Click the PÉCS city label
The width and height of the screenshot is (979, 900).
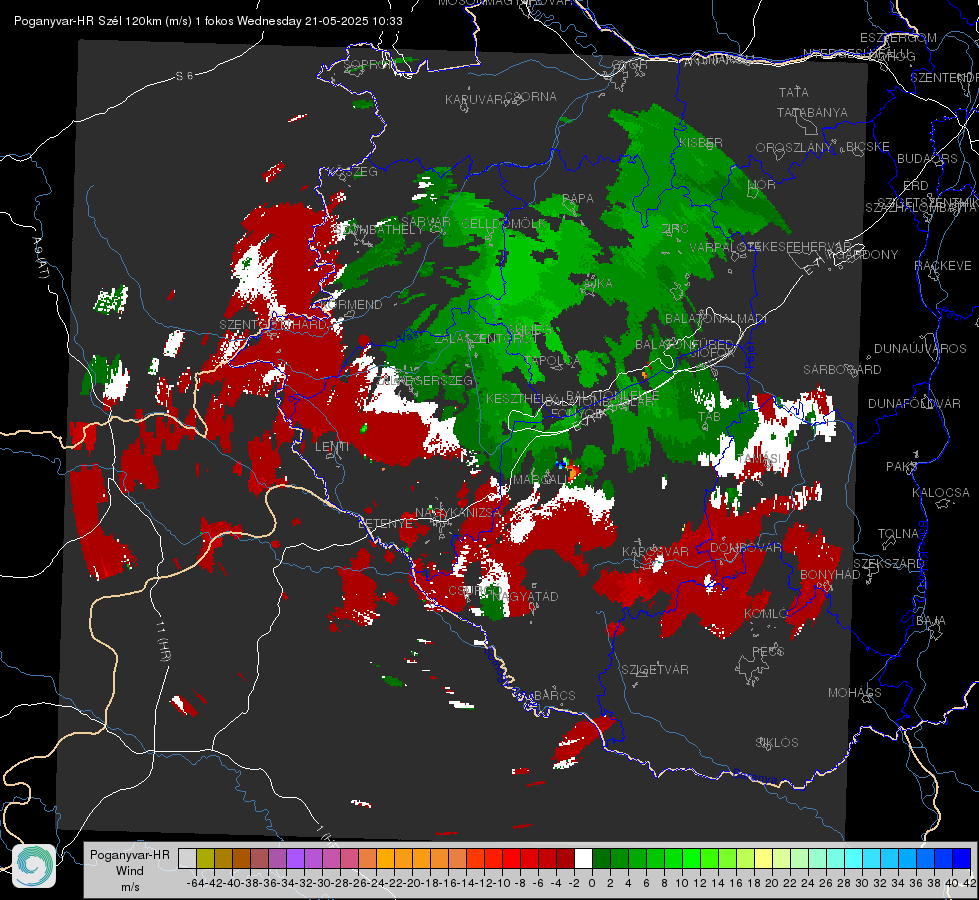click(767, 651)
